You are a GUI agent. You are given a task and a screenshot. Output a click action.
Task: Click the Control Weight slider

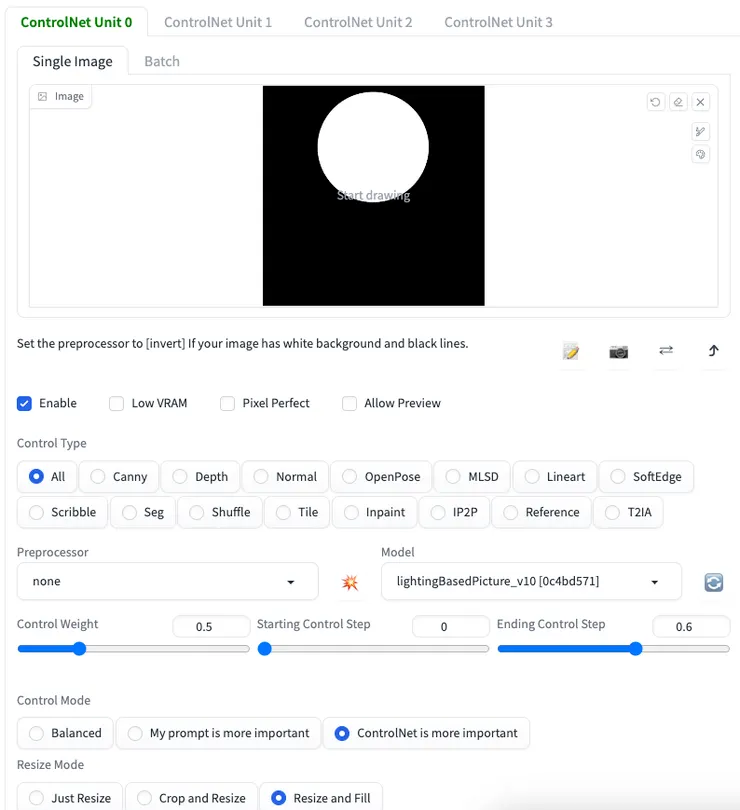pyautogui.click(x=133, y=649)
